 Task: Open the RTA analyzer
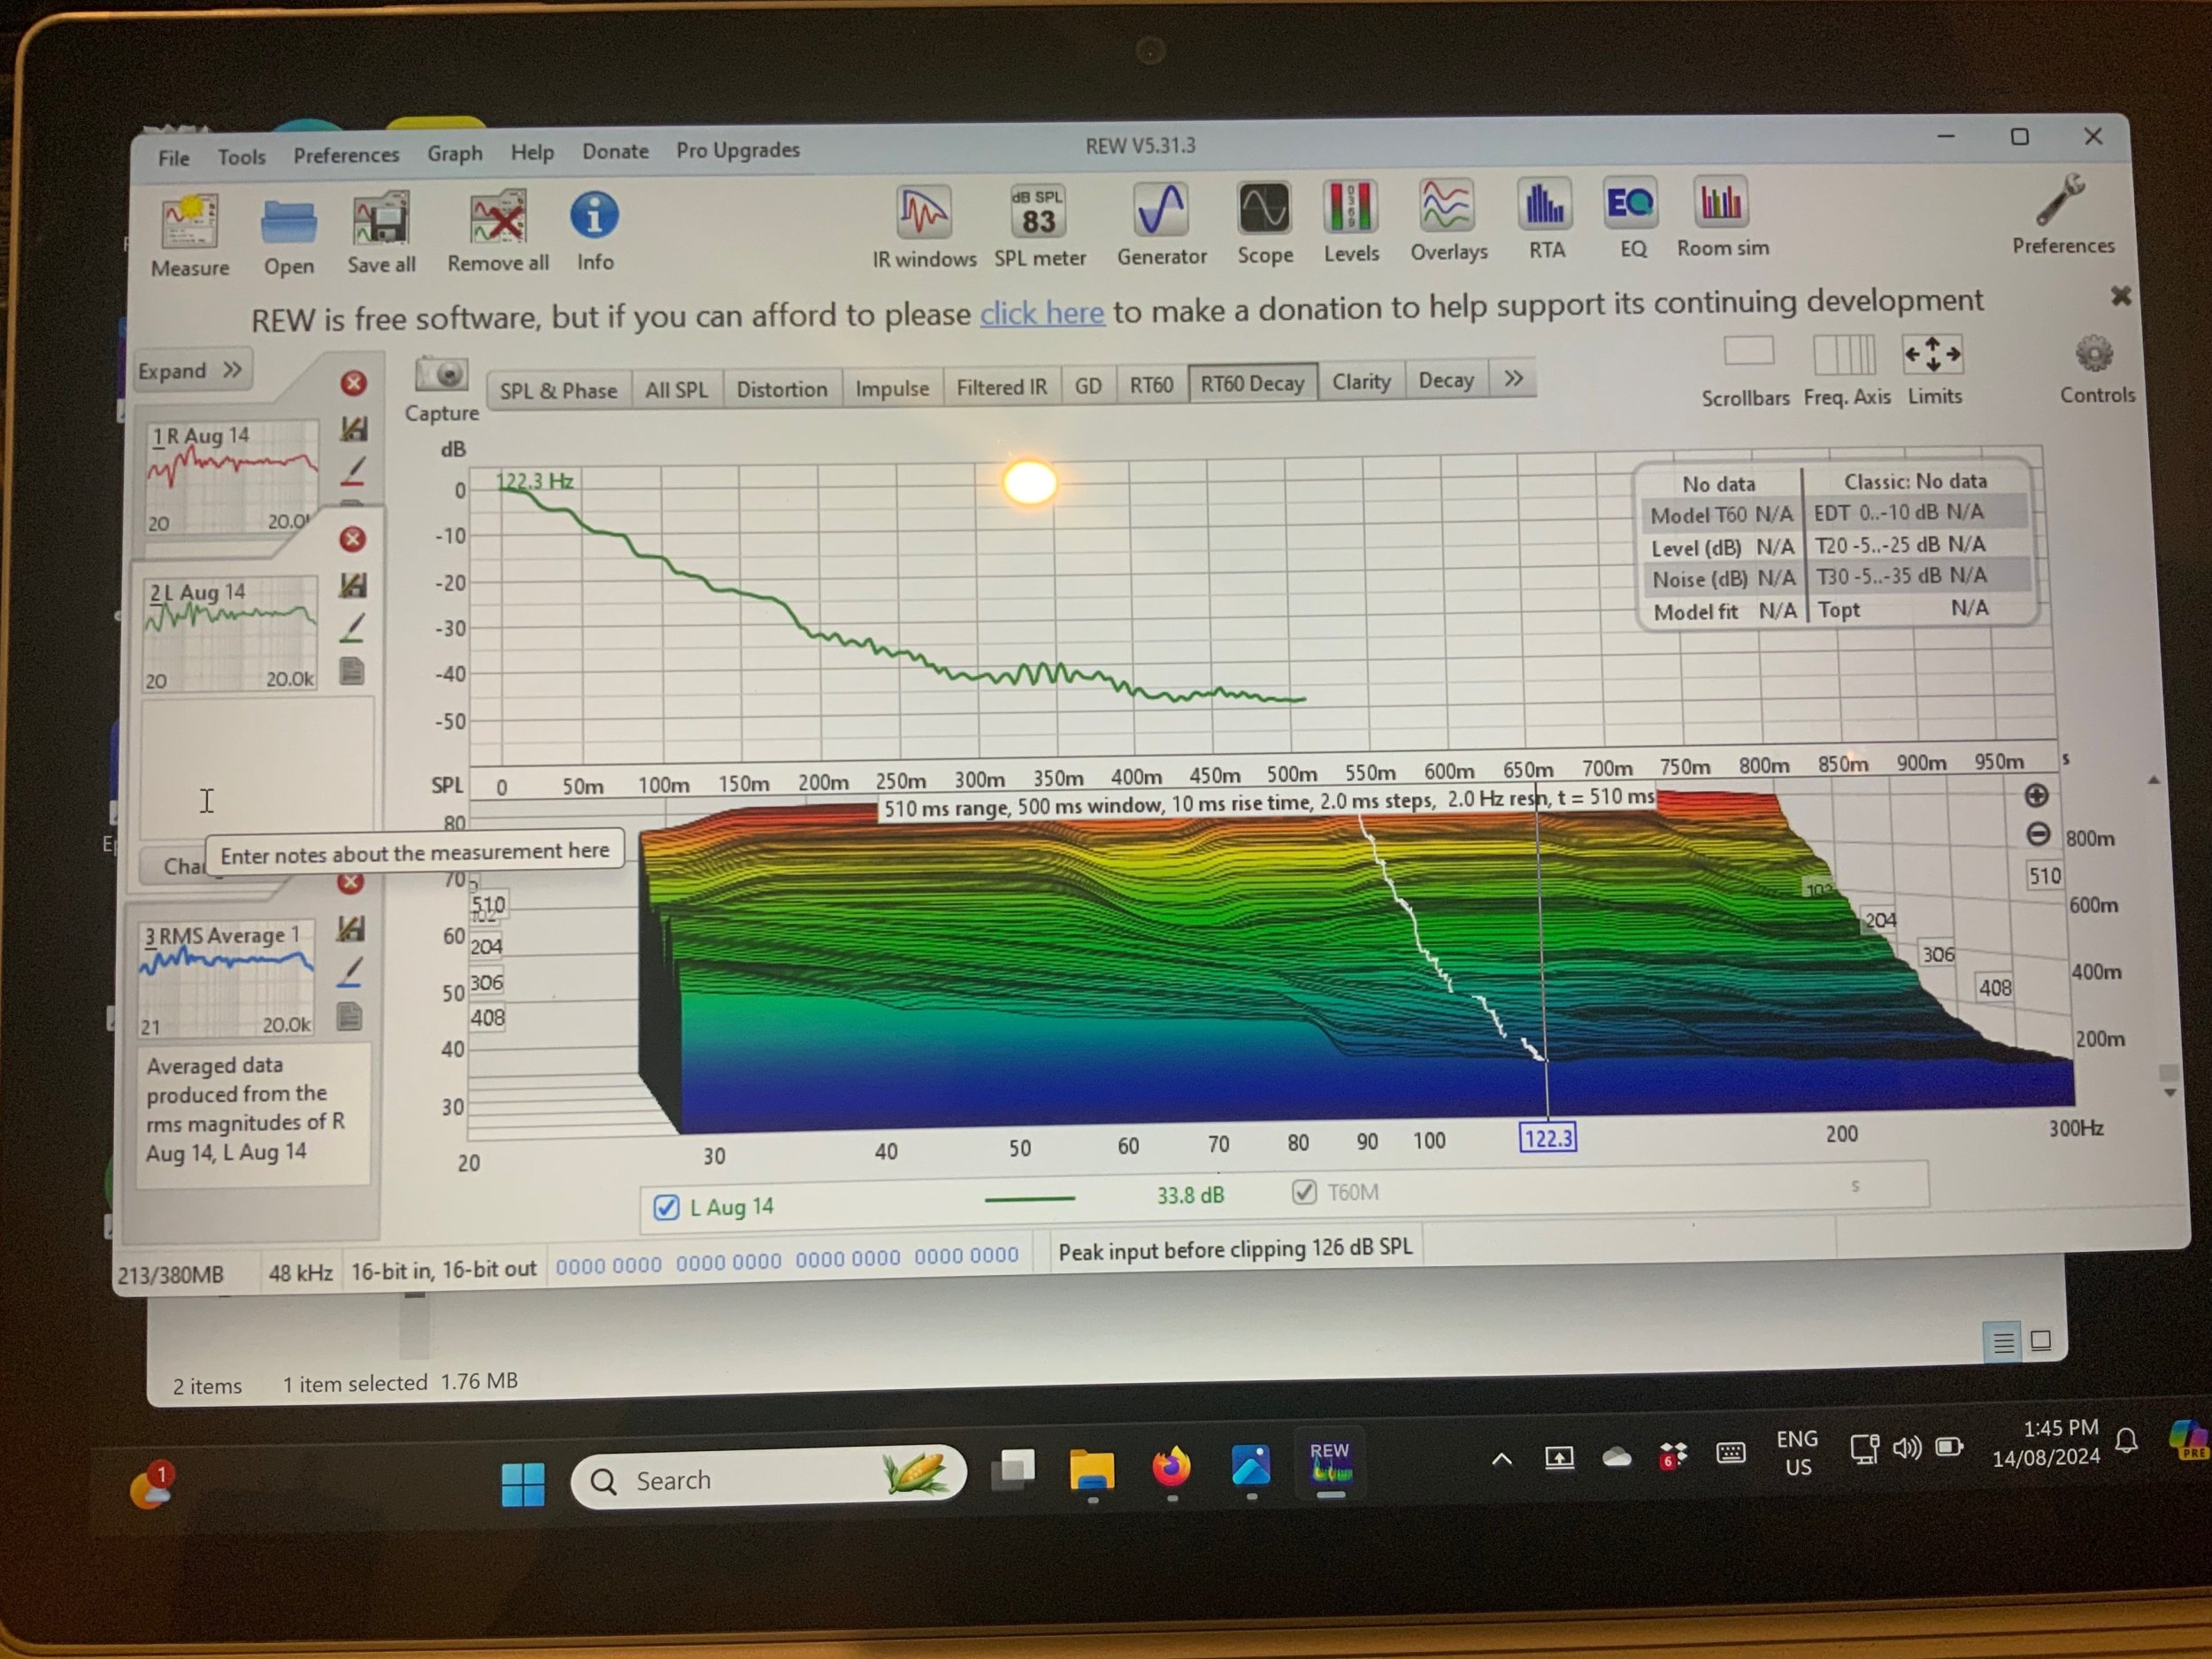(1545, 205)
